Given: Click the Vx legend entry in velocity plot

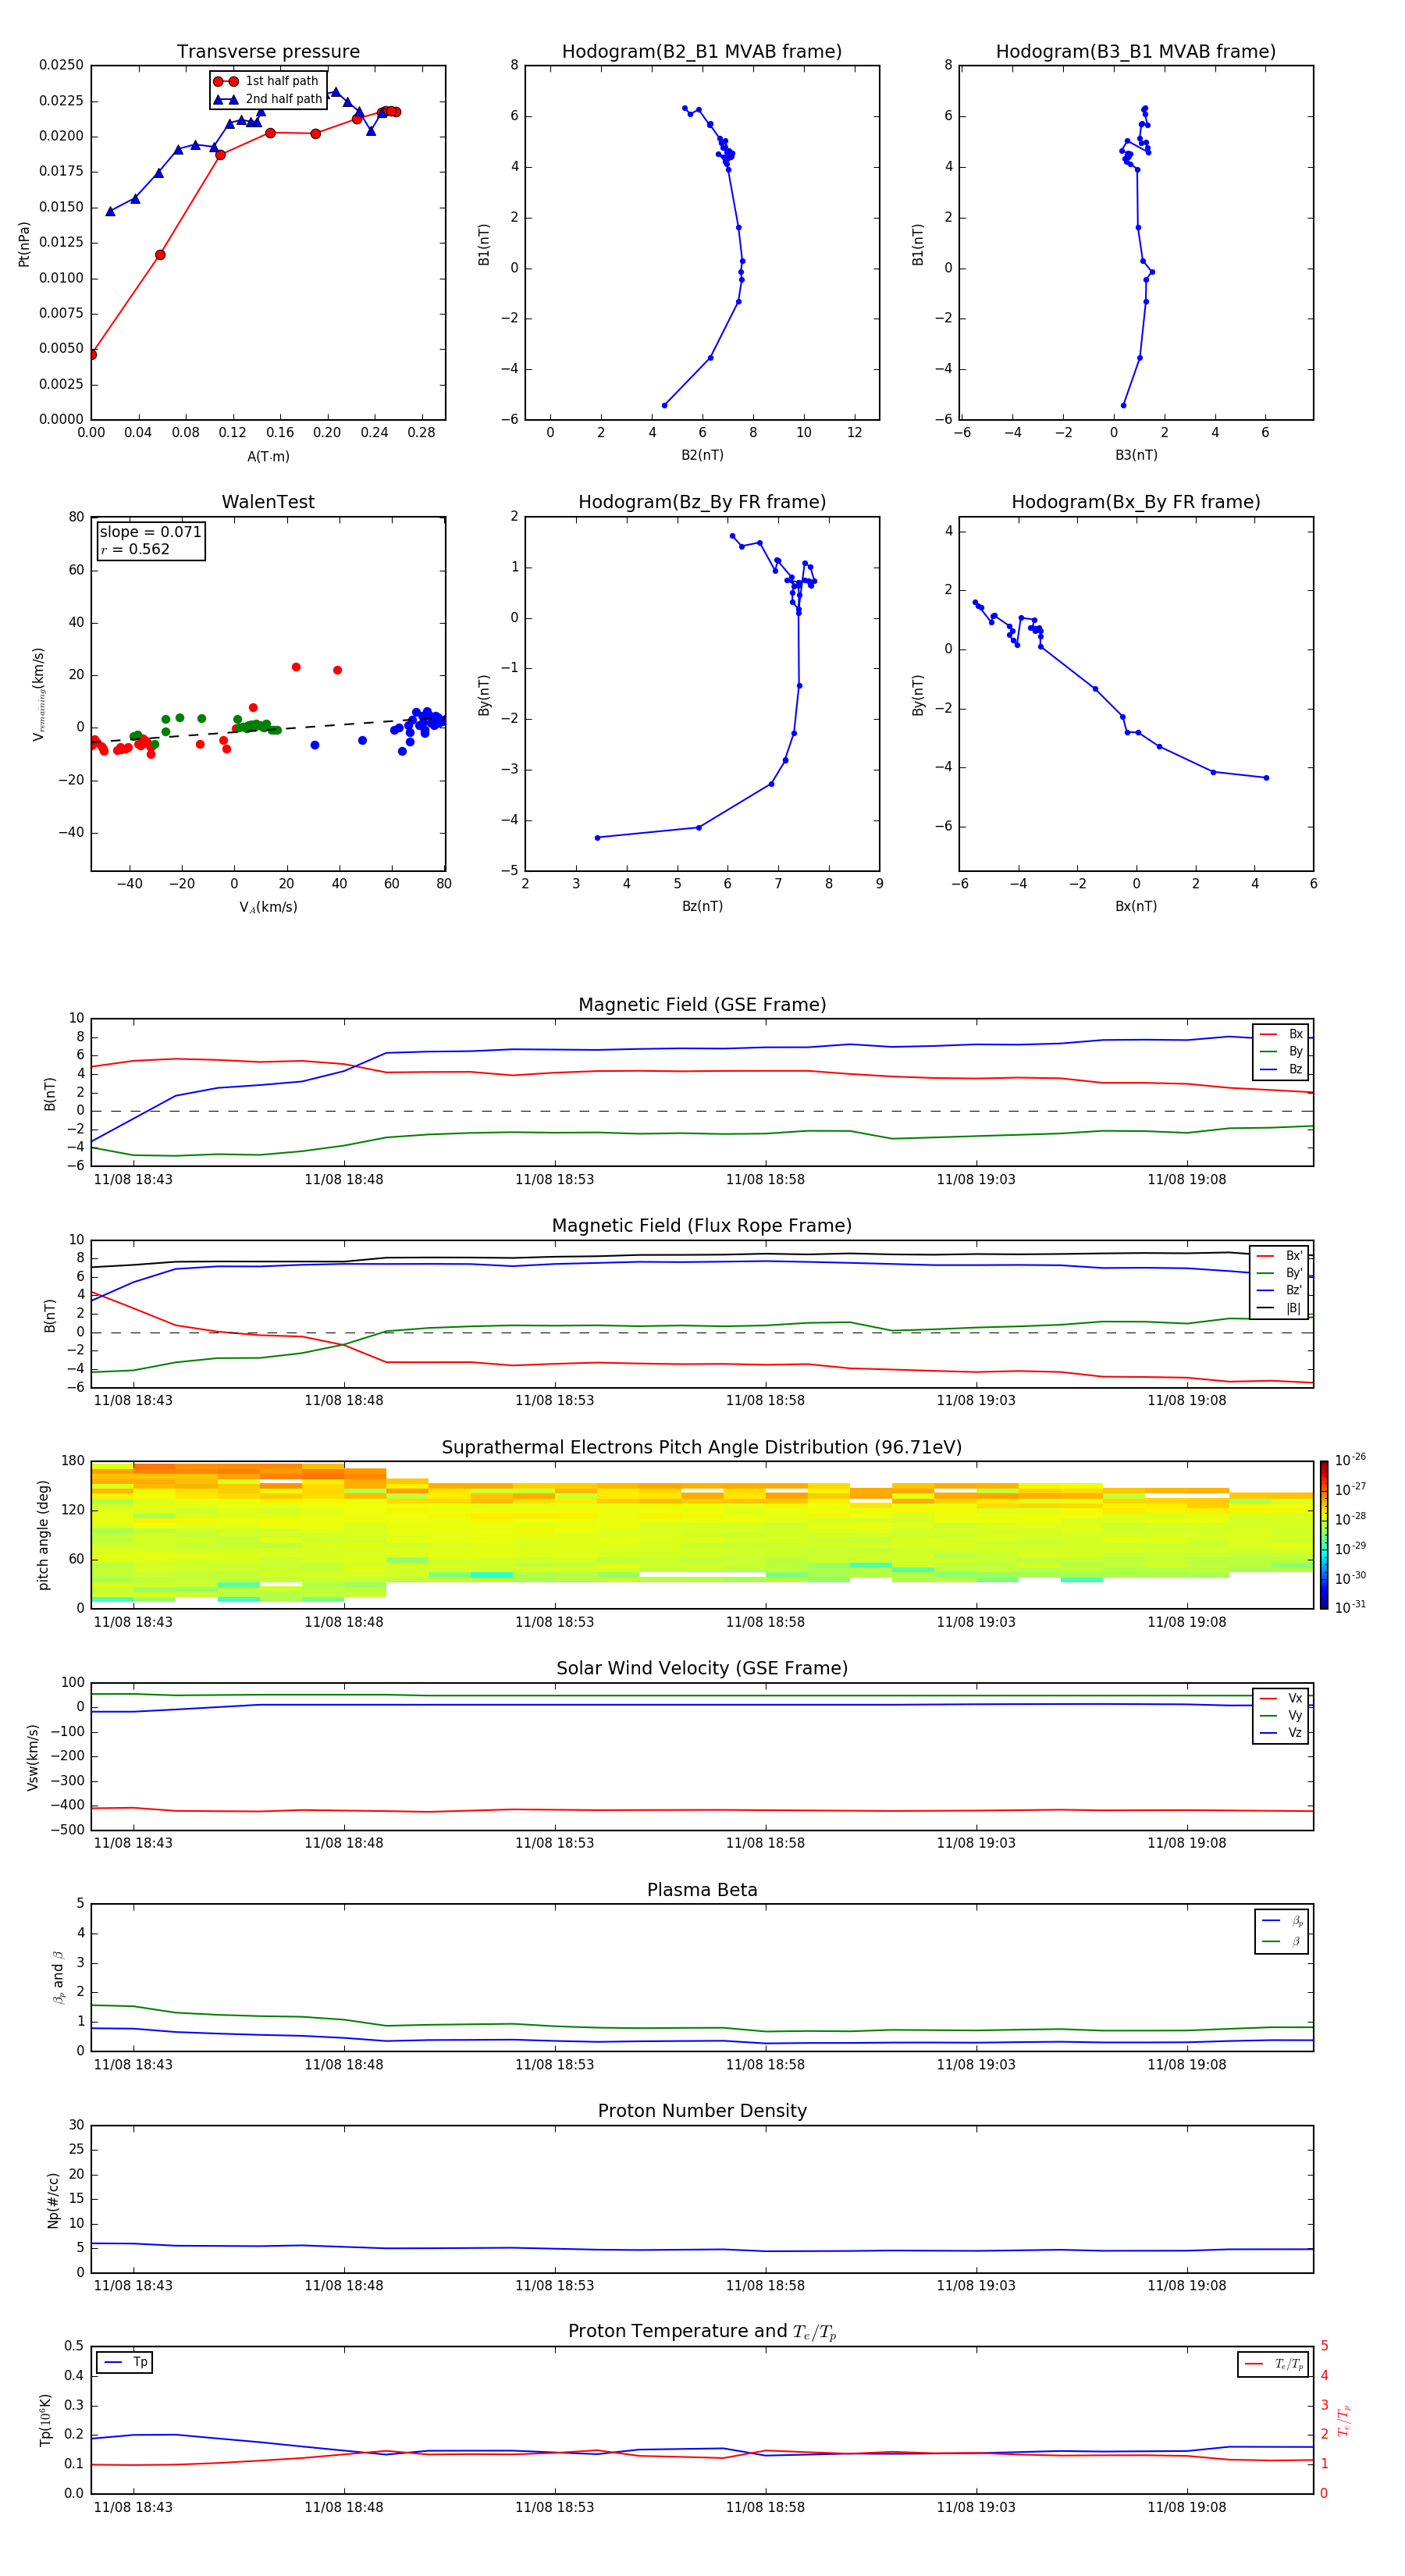Looking at the screenshot, I should coord(1281,1698).
